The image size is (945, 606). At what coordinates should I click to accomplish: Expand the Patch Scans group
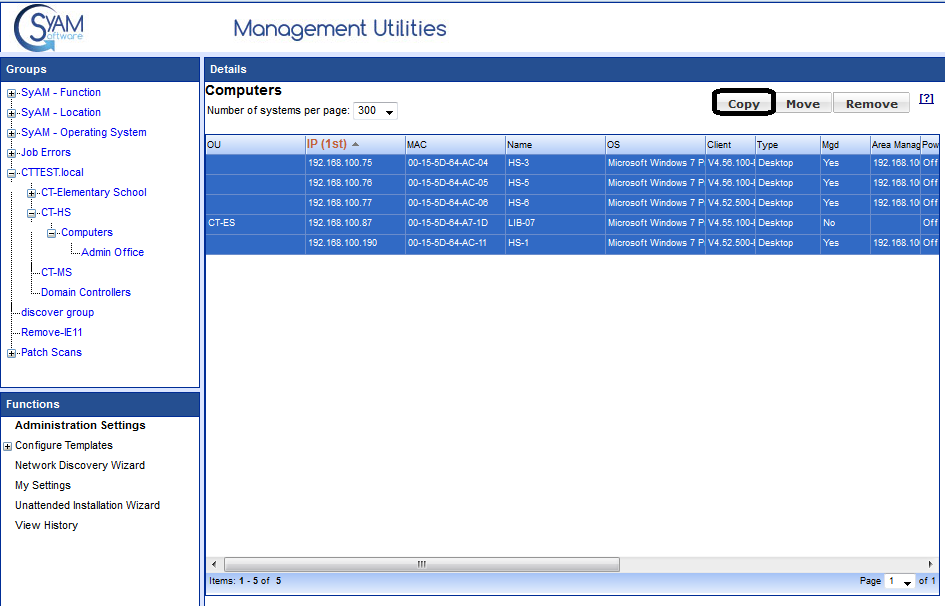12,353
